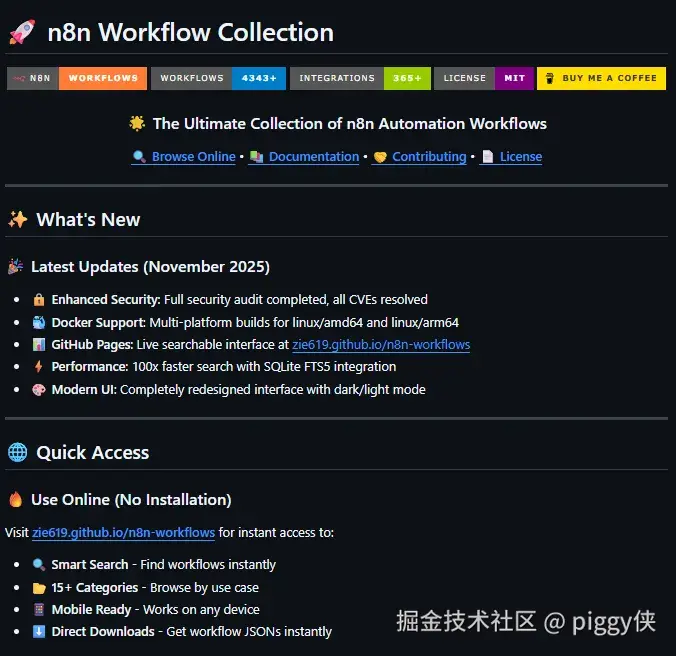Click the sparkles icon by What's New

click(18, 220)
